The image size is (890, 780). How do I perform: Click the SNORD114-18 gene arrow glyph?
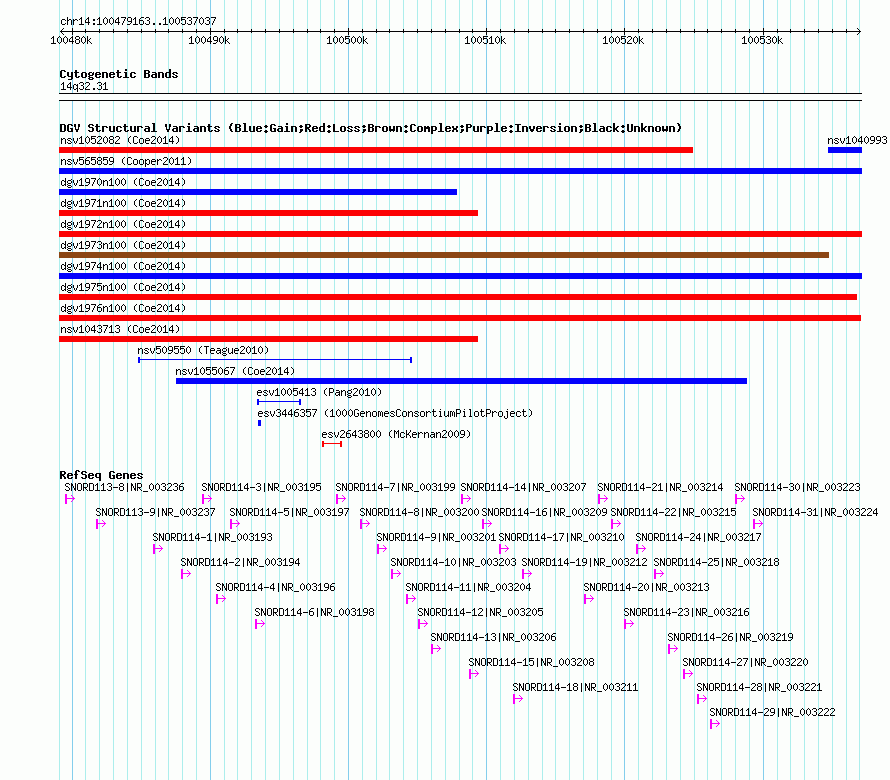(518, 699)
